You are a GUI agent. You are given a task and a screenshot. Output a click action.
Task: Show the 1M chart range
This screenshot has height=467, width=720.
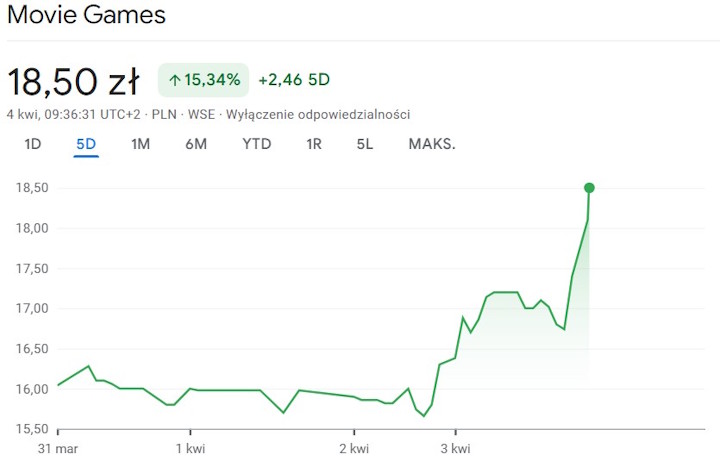point(140,144)
